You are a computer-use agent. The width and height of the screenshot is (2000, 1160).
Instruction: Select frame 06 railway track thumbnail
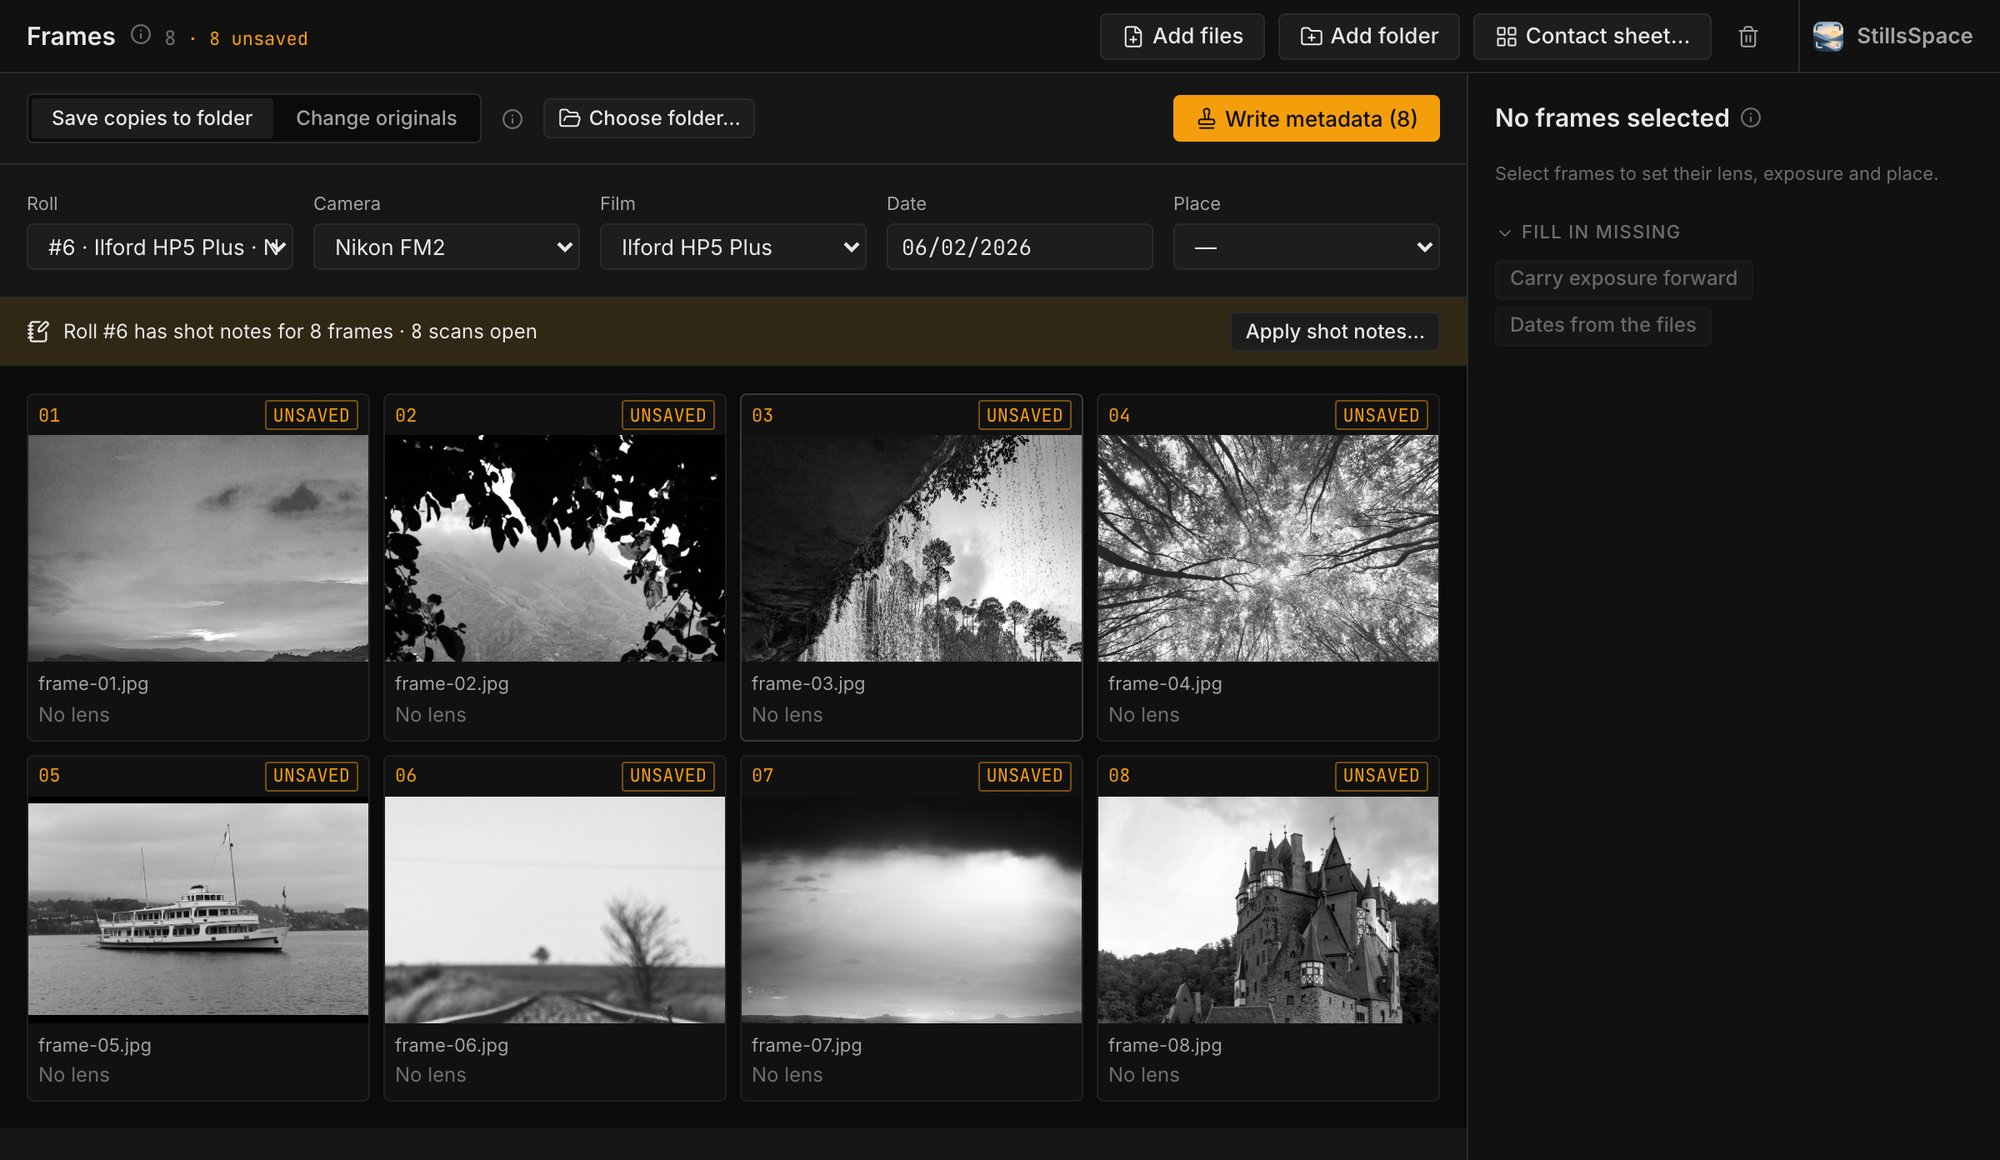[555, 909]
